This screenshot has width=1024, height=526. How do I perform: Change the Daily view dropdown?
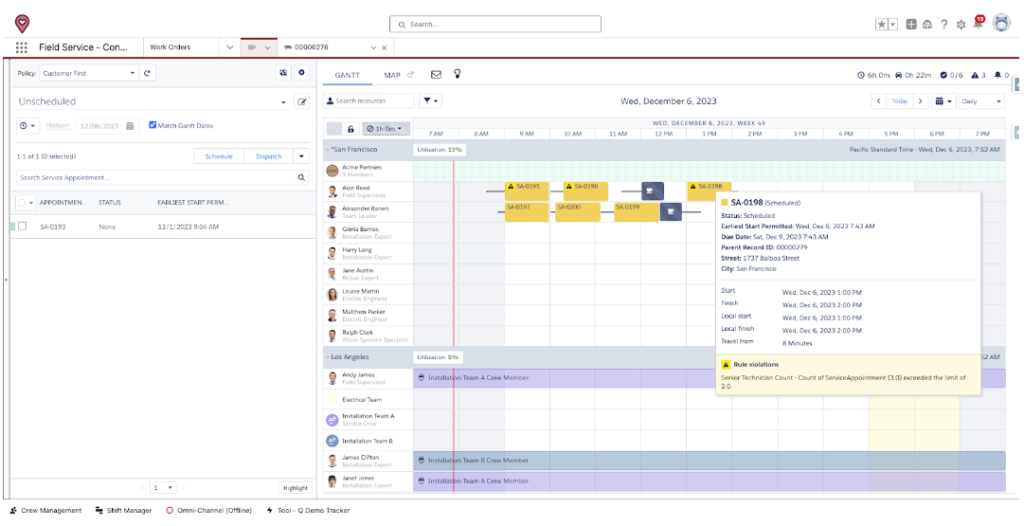point(982,101)
